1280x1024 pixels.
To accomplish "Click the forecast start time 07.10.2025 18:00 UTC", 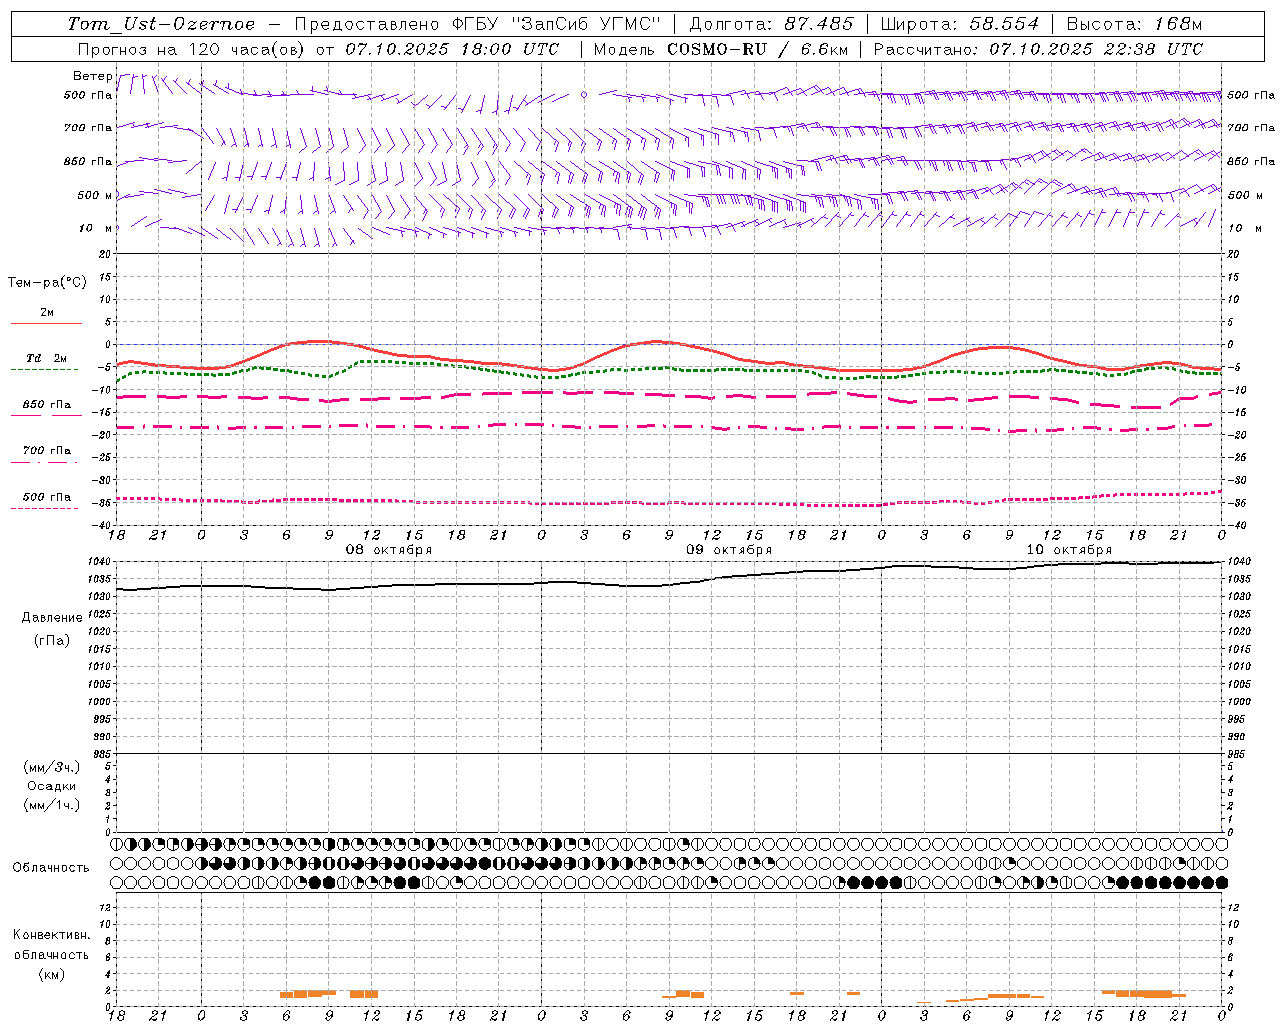I will coord(452,49).
